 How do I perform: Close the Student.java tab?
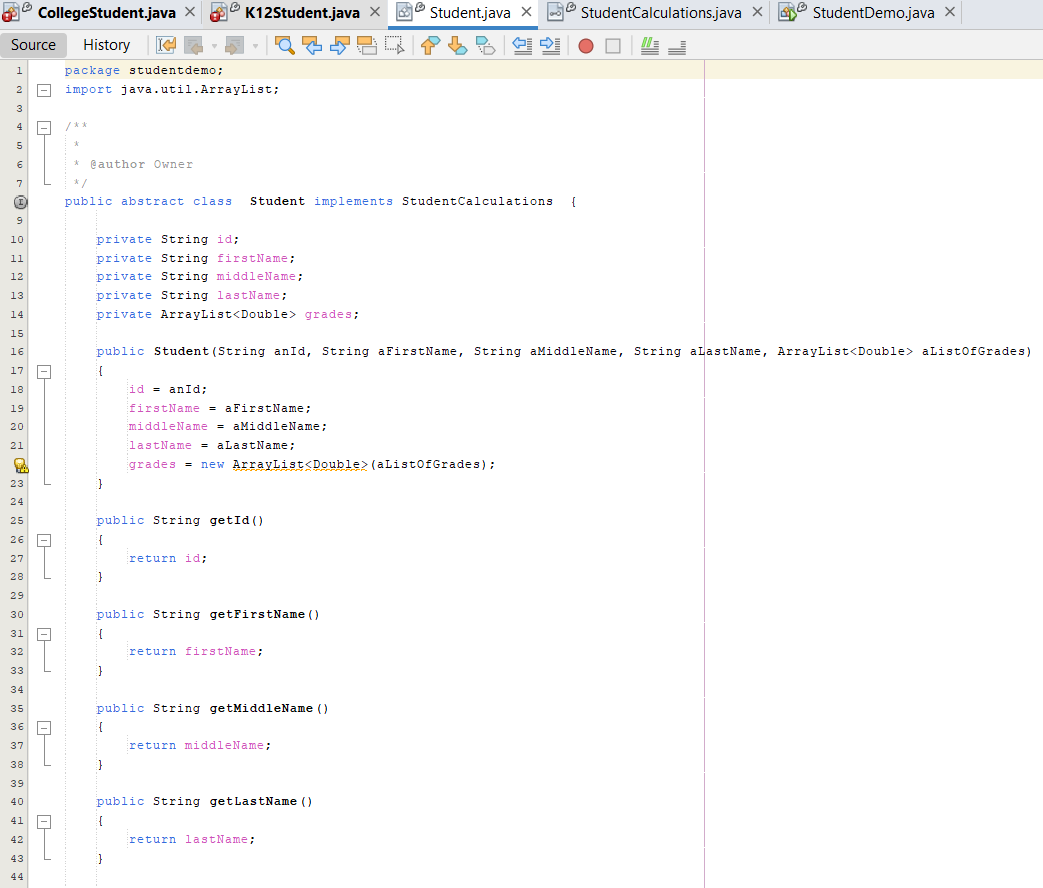point(526,12)
